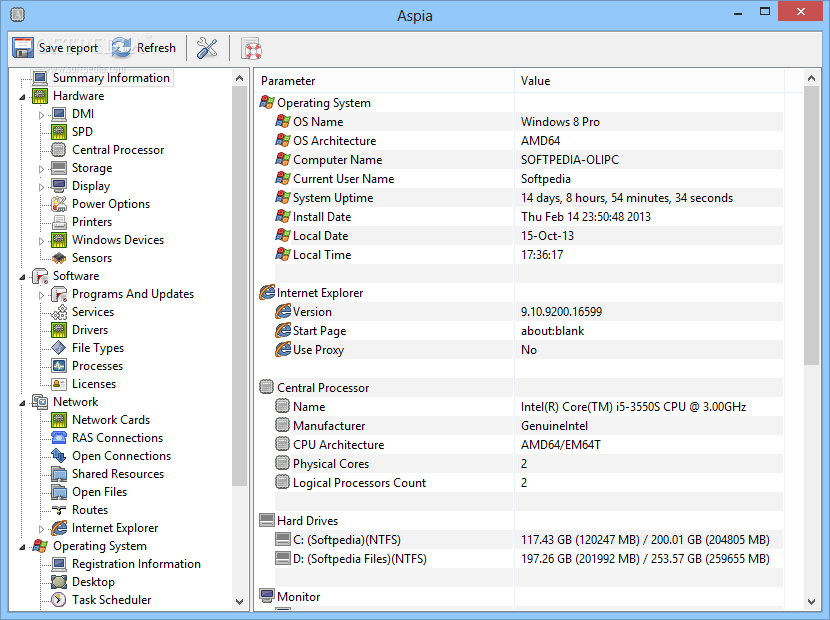Click the Open Connections icon
830x620 pixels.
[x=59, y=456]
